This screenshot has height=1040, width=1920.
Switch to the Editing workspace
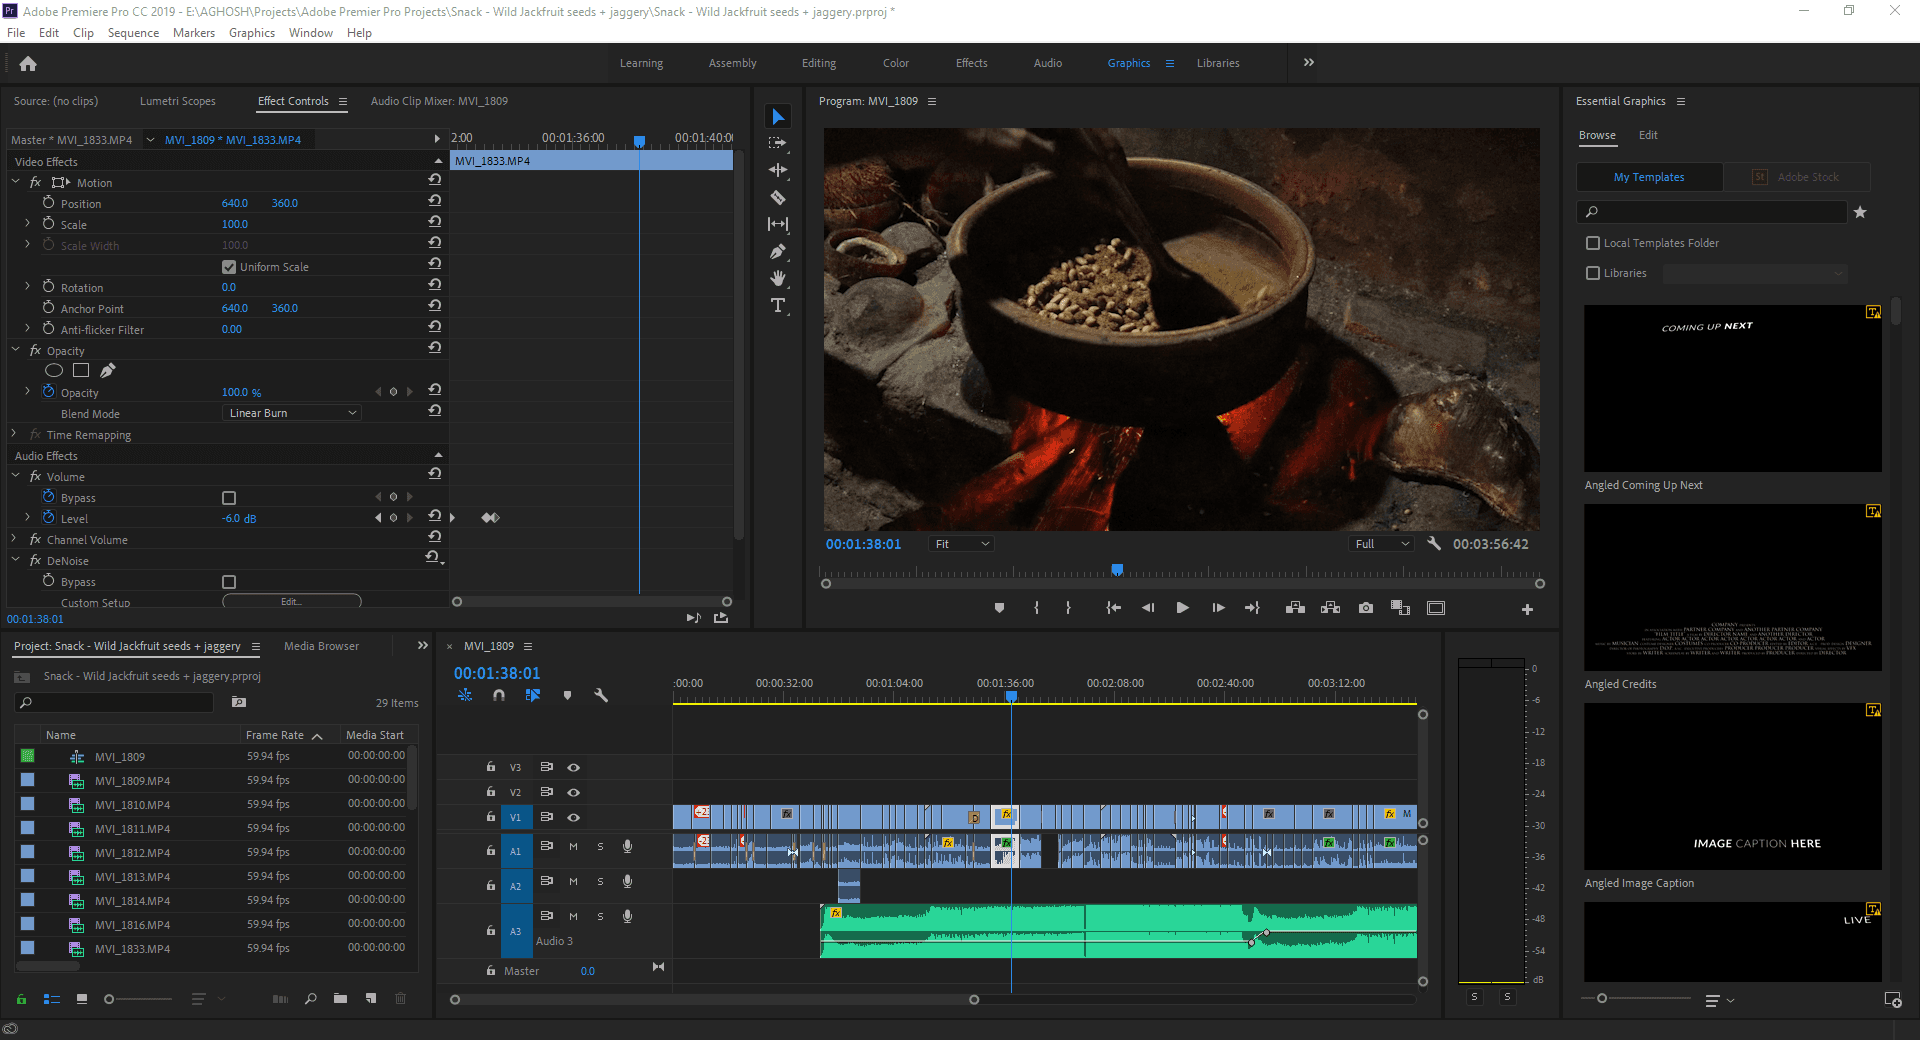[x=818, y=63]
